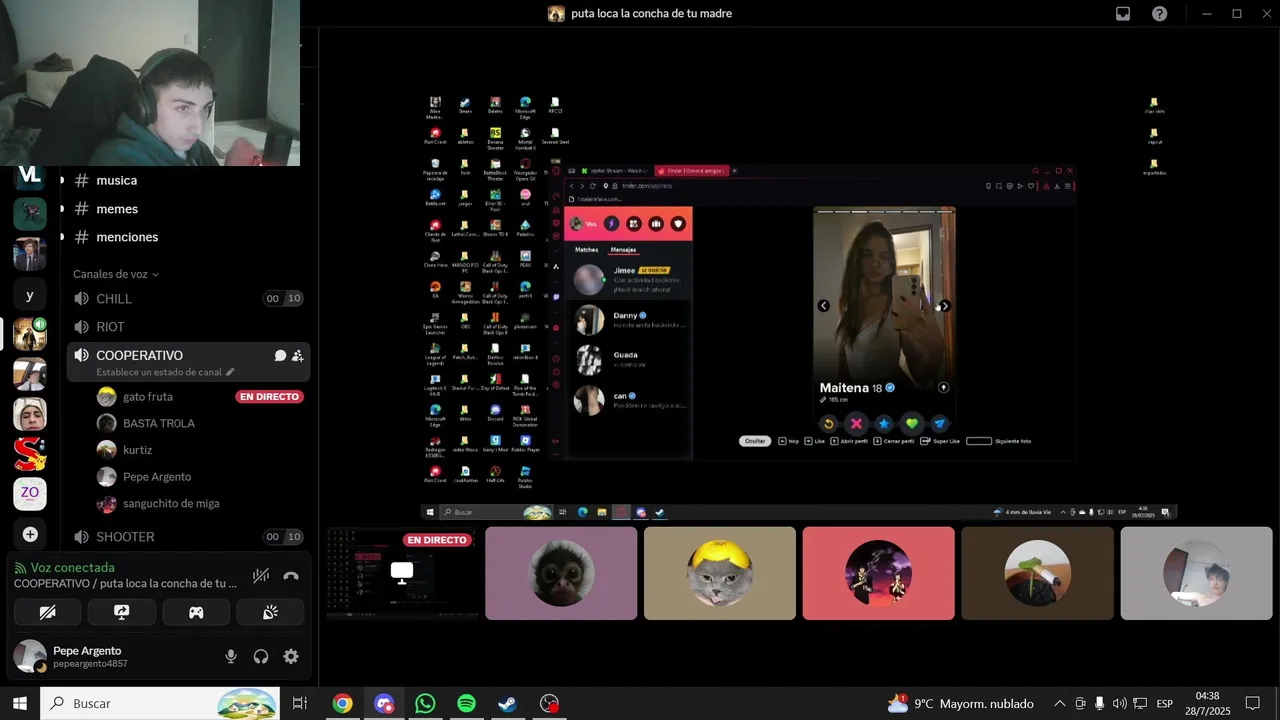Open Maitena's profile info up-arrow

tap(942, 387)
